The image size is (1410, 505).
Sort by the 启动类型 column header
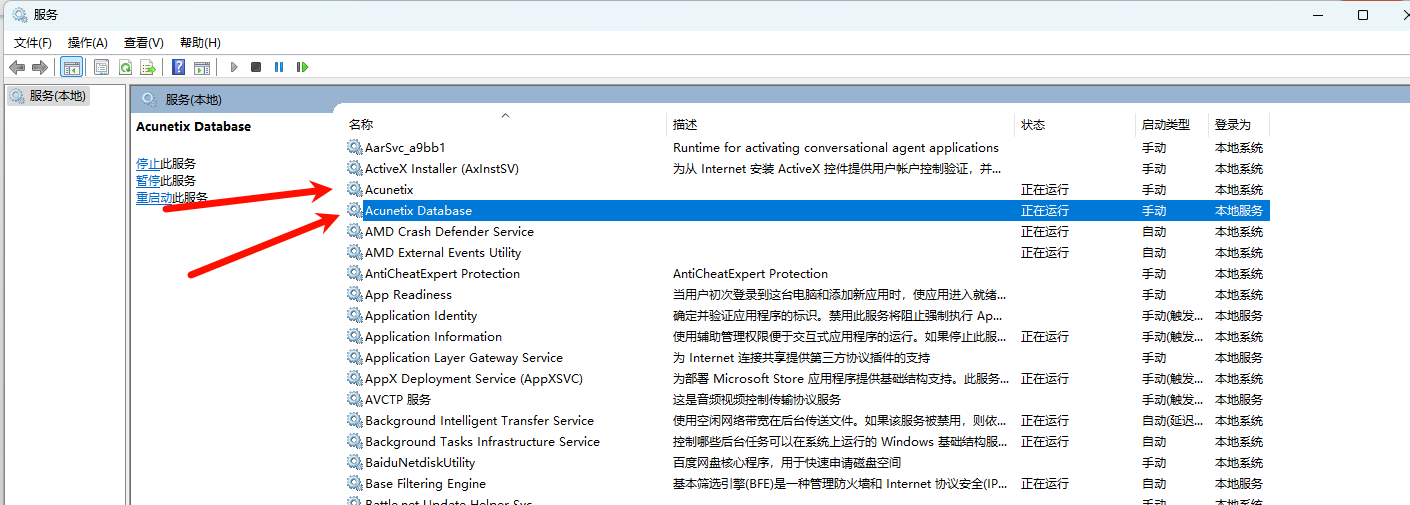[1165, 125]
